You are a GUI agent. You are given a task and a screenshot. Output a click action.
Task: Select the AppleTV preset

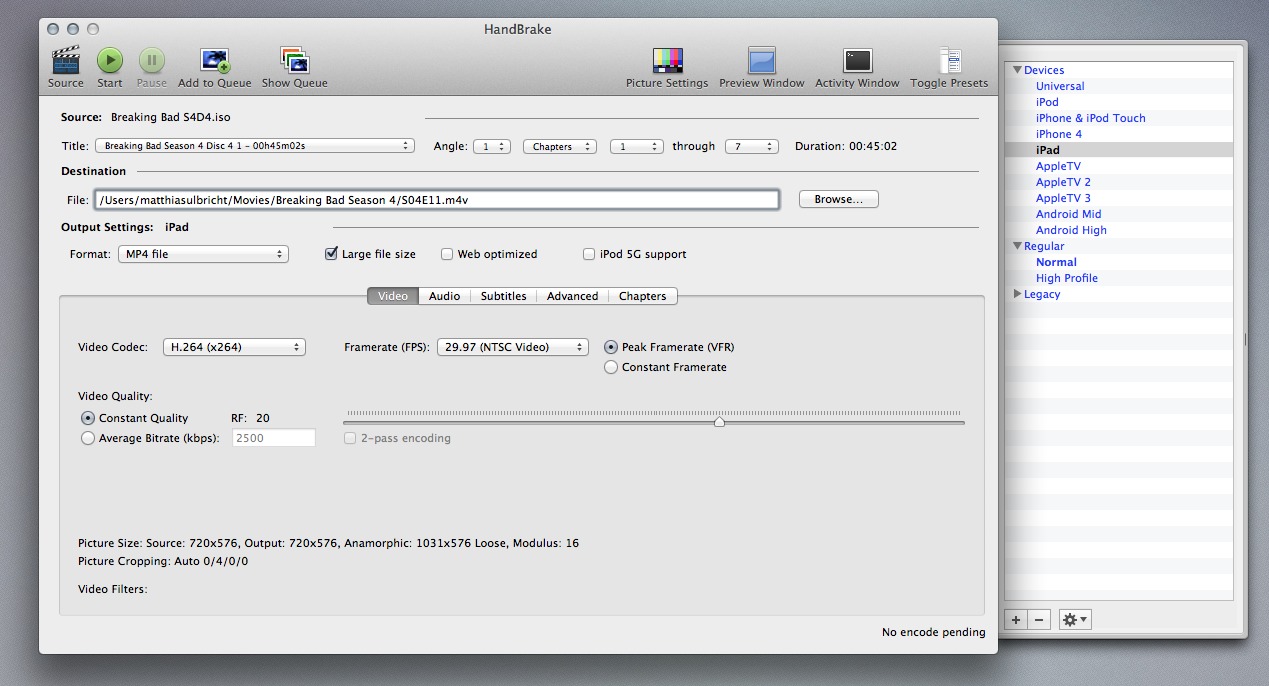tap(1058, 166)
